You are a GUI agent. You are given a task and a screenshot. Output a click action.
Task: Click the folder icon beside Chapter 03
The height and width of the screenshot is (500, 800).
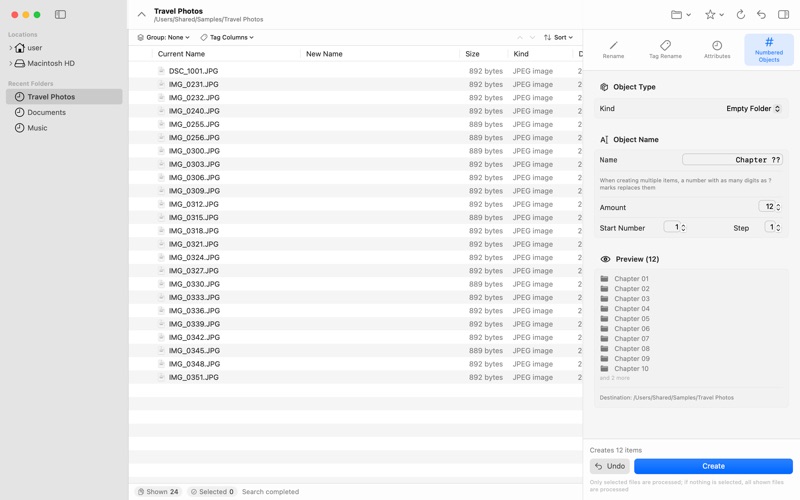click(x=605, y=298)
